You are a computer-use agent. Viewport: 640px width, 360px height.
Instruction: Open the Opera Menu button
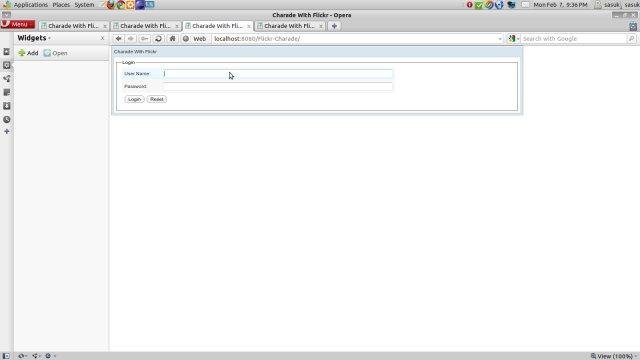18,24
